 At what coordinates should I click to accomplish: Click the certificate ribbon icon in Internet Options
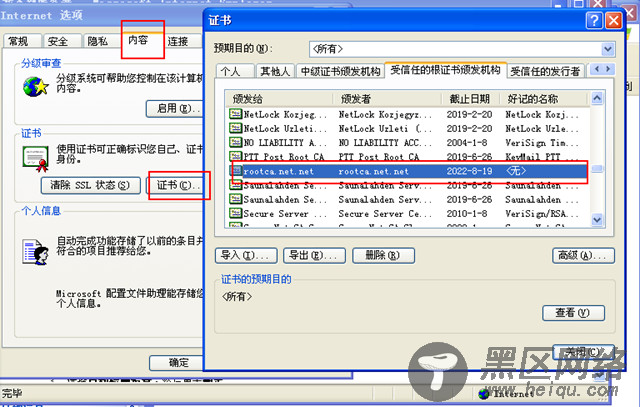(36, 158)
